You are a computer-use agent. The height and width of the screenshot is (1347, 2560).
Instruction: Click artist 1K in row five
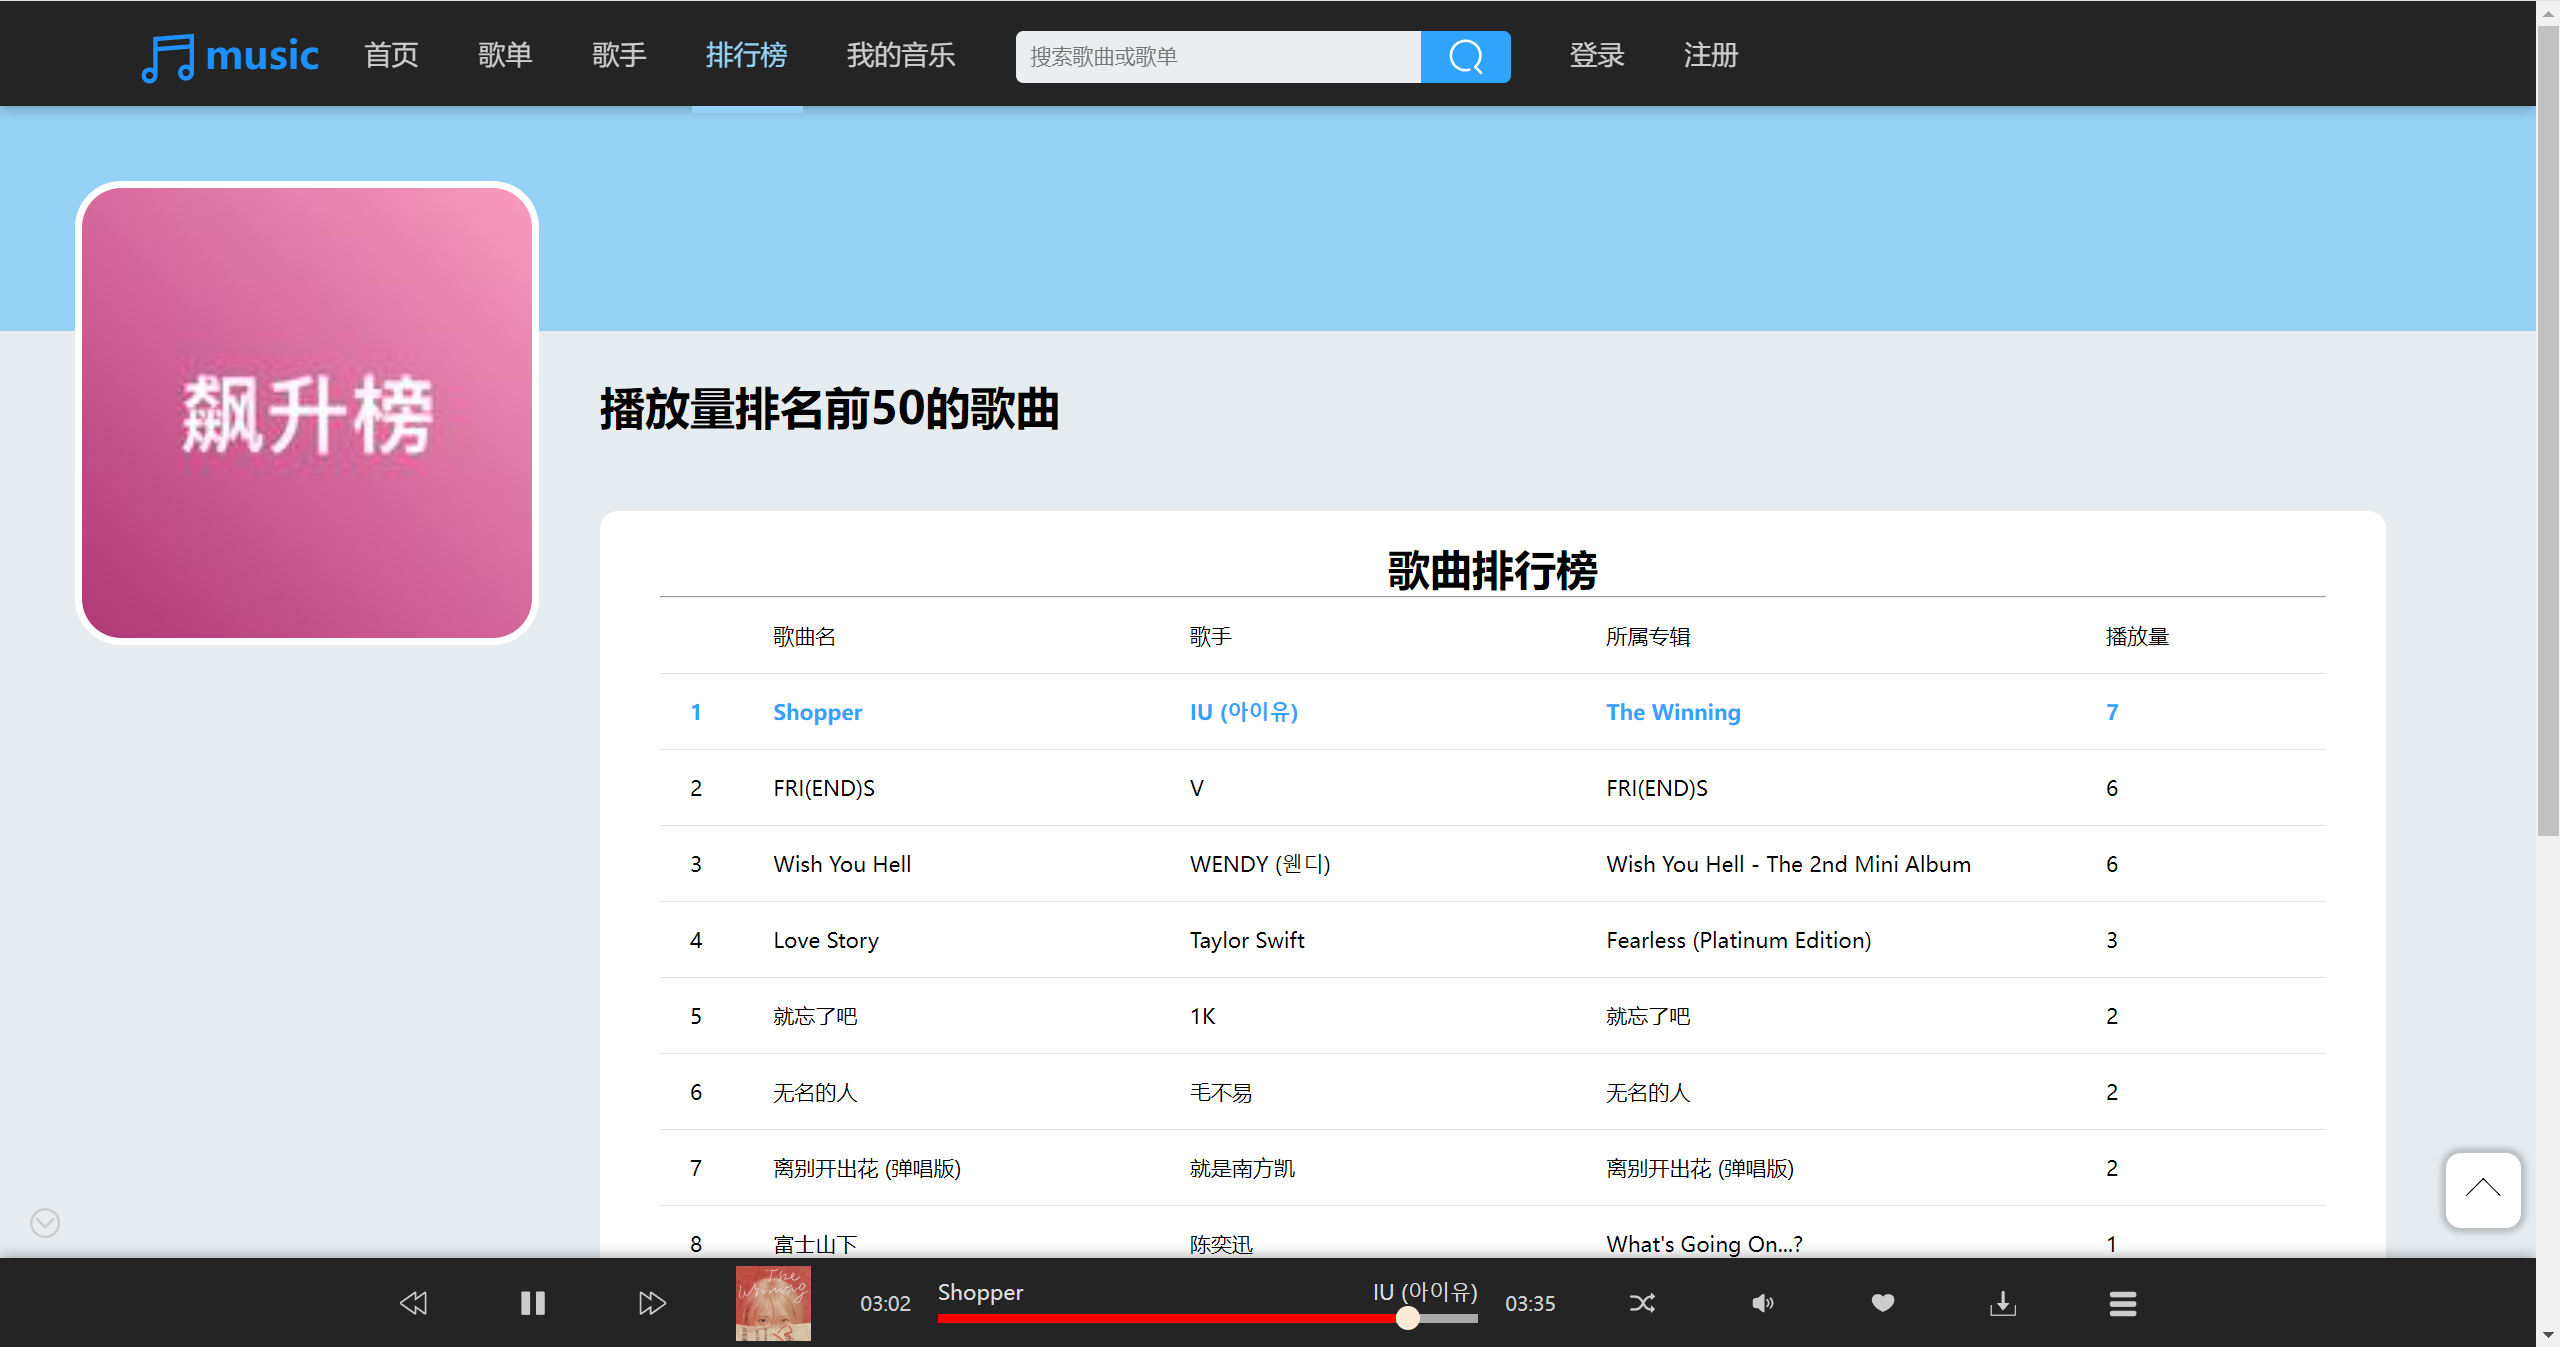click(x=1202, y=1016)
